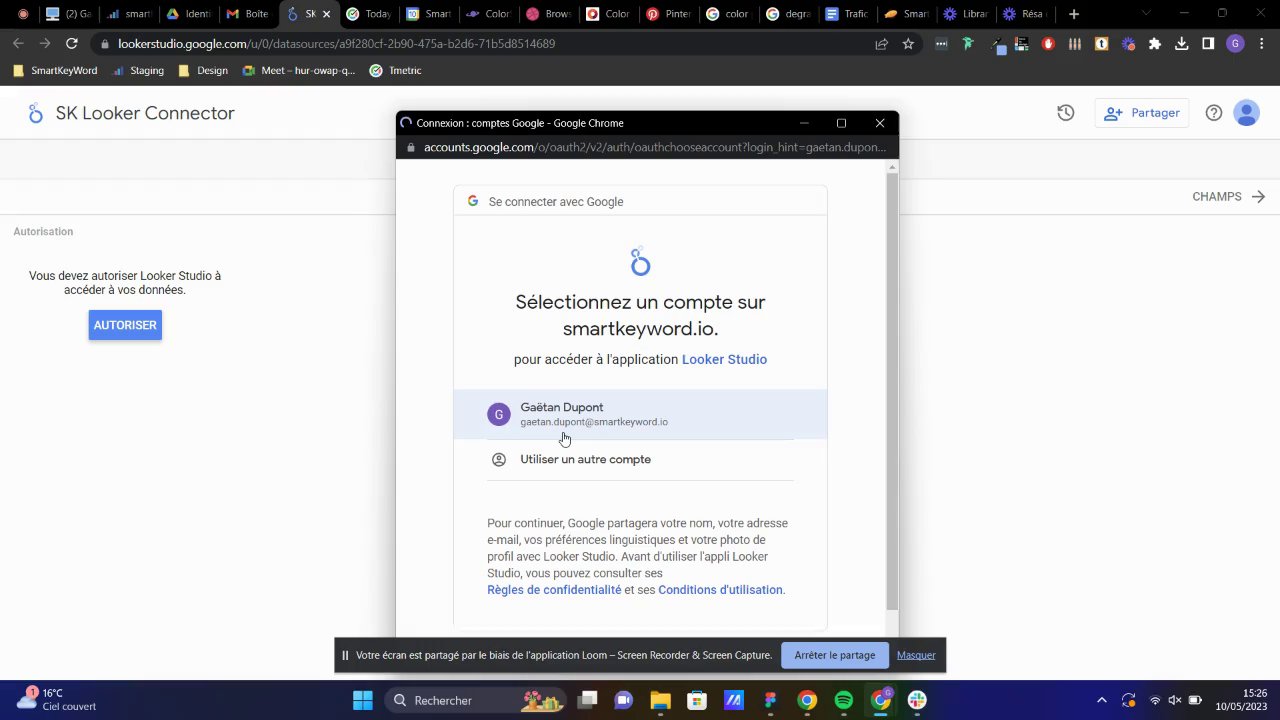Image resolution: width=1280 pixels, height=720 pixels.
Task: Click the Partager button
Action: click(x=1142, y=113)
